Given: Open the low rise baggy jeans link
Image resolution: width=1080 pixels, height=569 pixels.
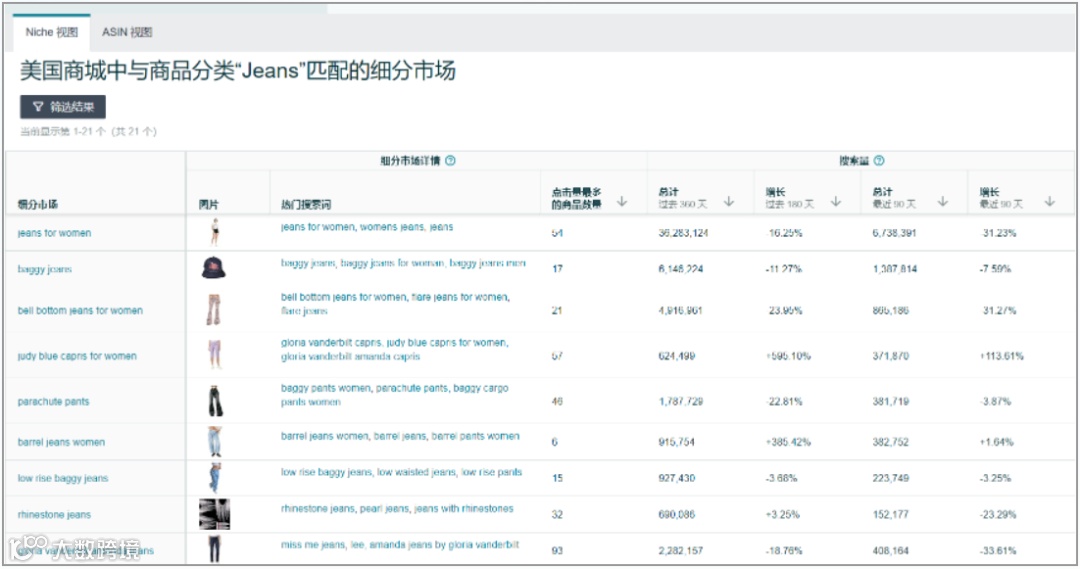Looking at the screenshot, I should click(63, 478).
